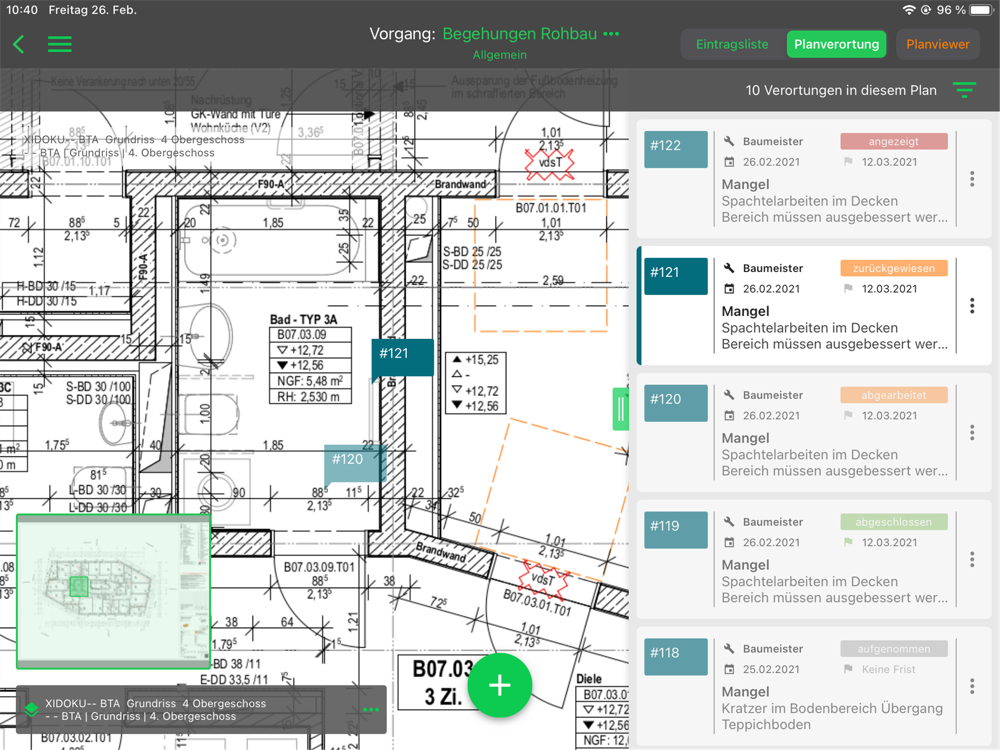Viewport: 1000px width, 750px height.
Task: Click green side panel drag handle
Action: tap(620, 408)
